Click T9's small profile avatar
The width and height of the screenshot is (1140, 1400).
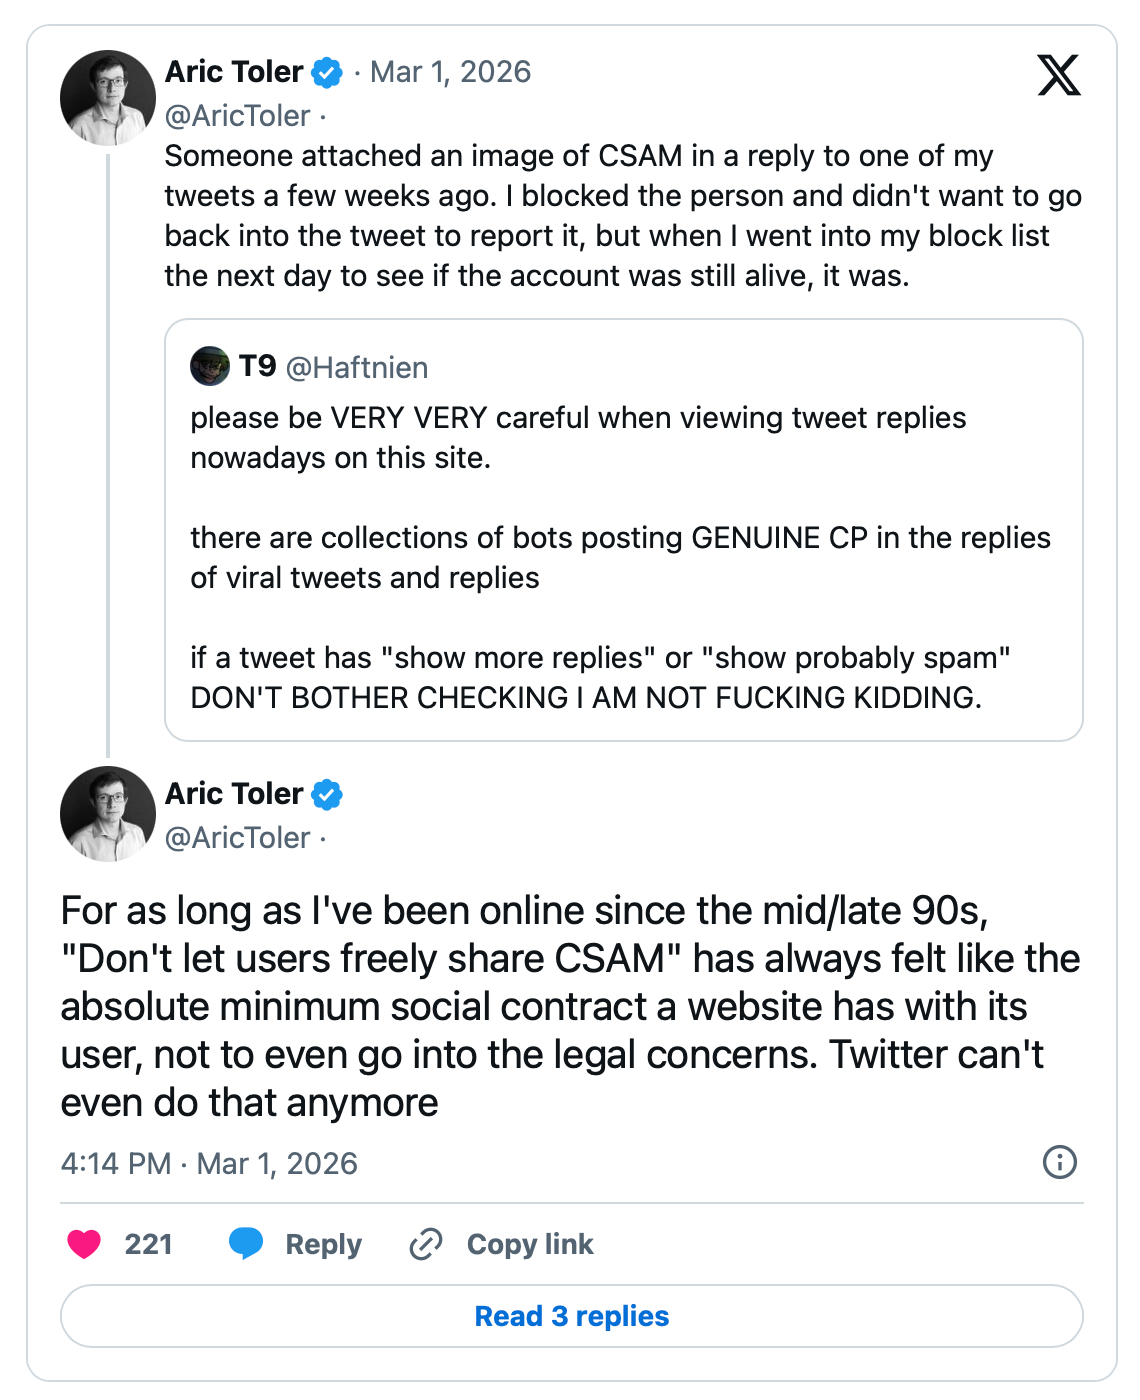tap(210, 367)
